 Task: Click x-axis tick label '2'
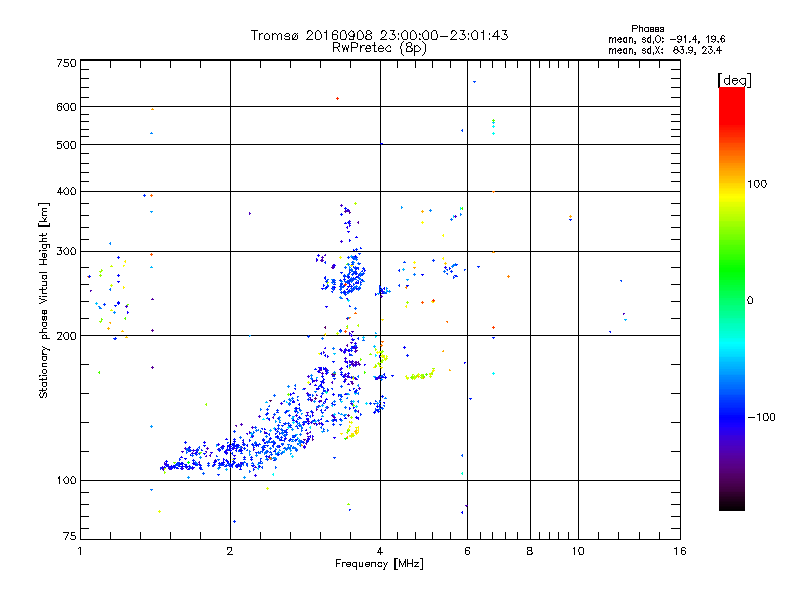pyautogui.click(x=230, y=551)
